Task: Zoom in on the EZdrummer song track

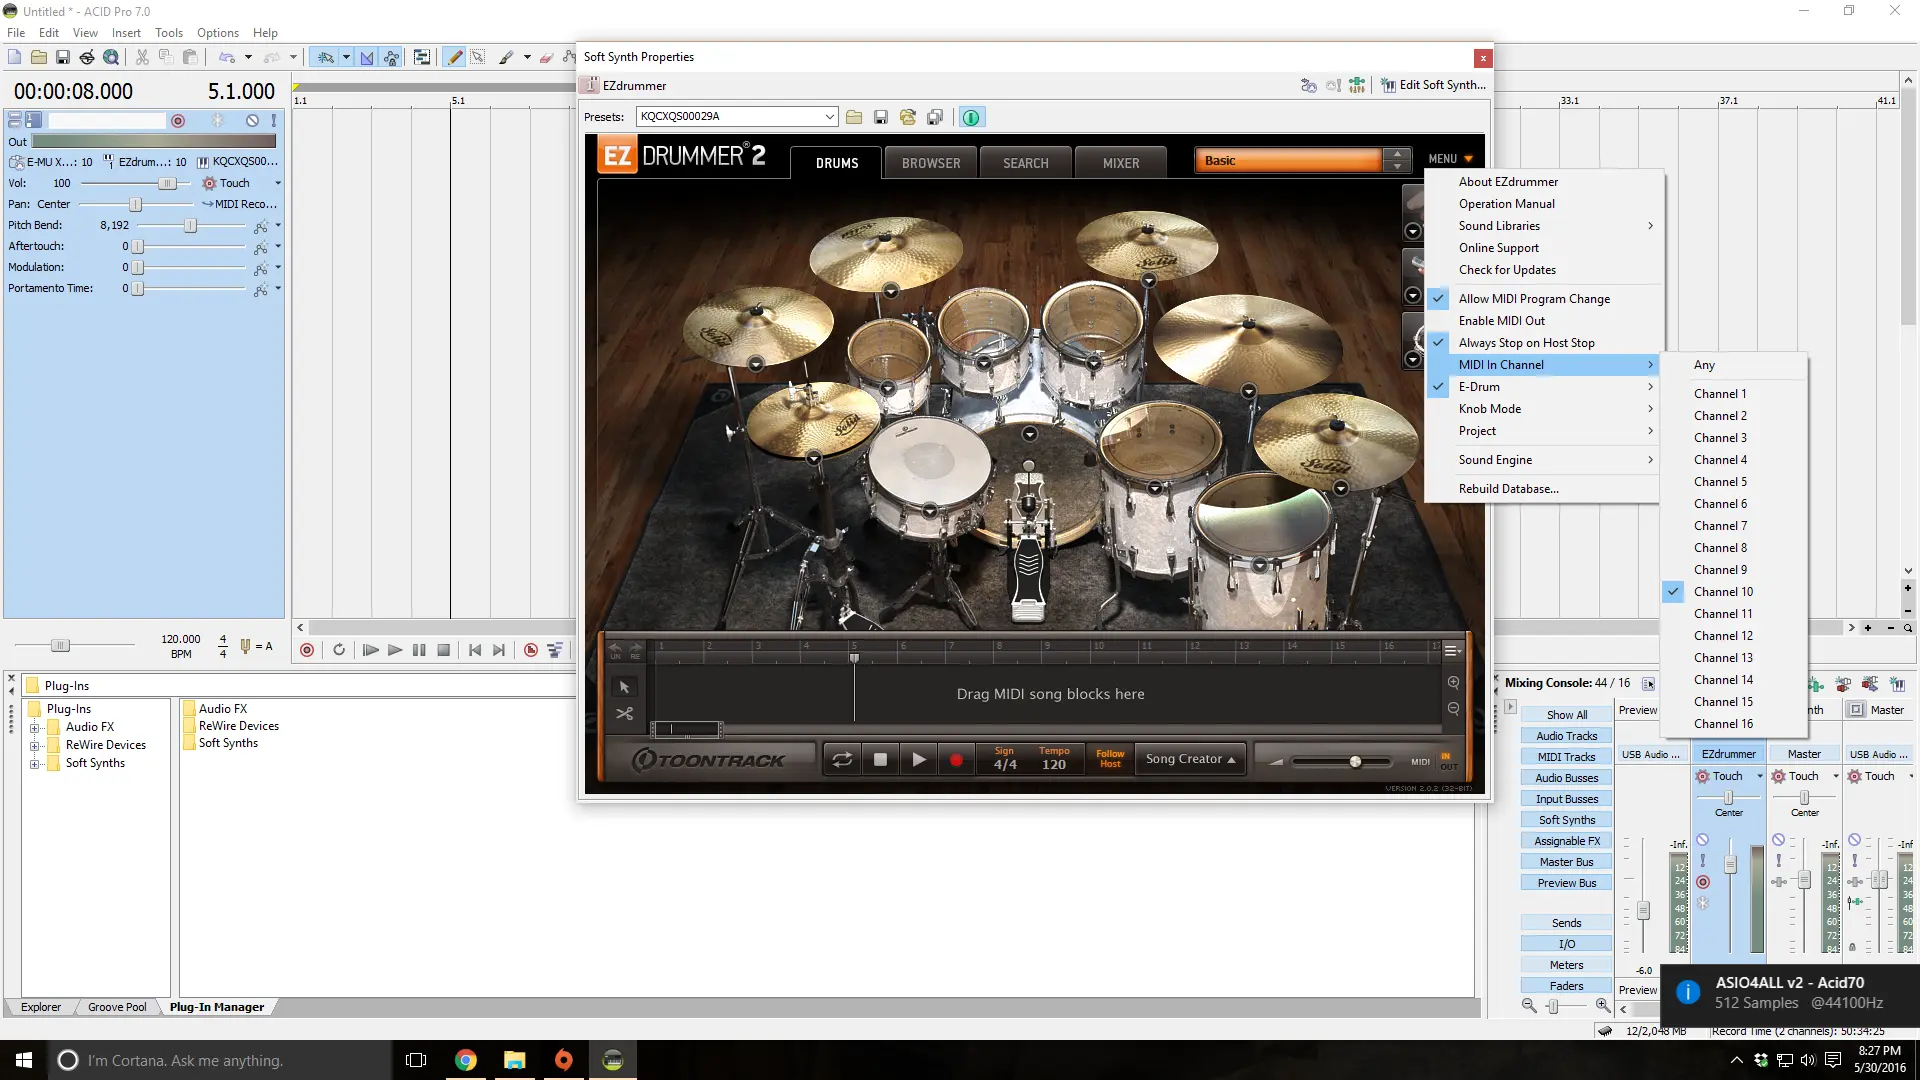Action: [x=1453, y=682]
